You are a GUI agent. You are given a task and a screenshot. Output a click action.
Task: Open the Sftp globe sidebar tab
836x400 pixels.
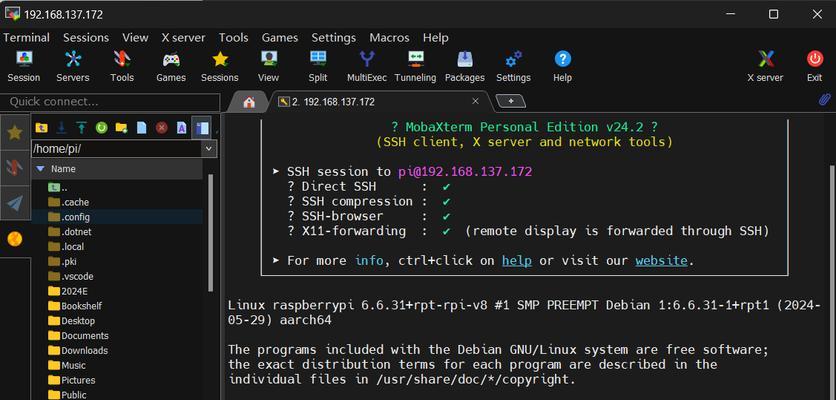coord(14,239)
